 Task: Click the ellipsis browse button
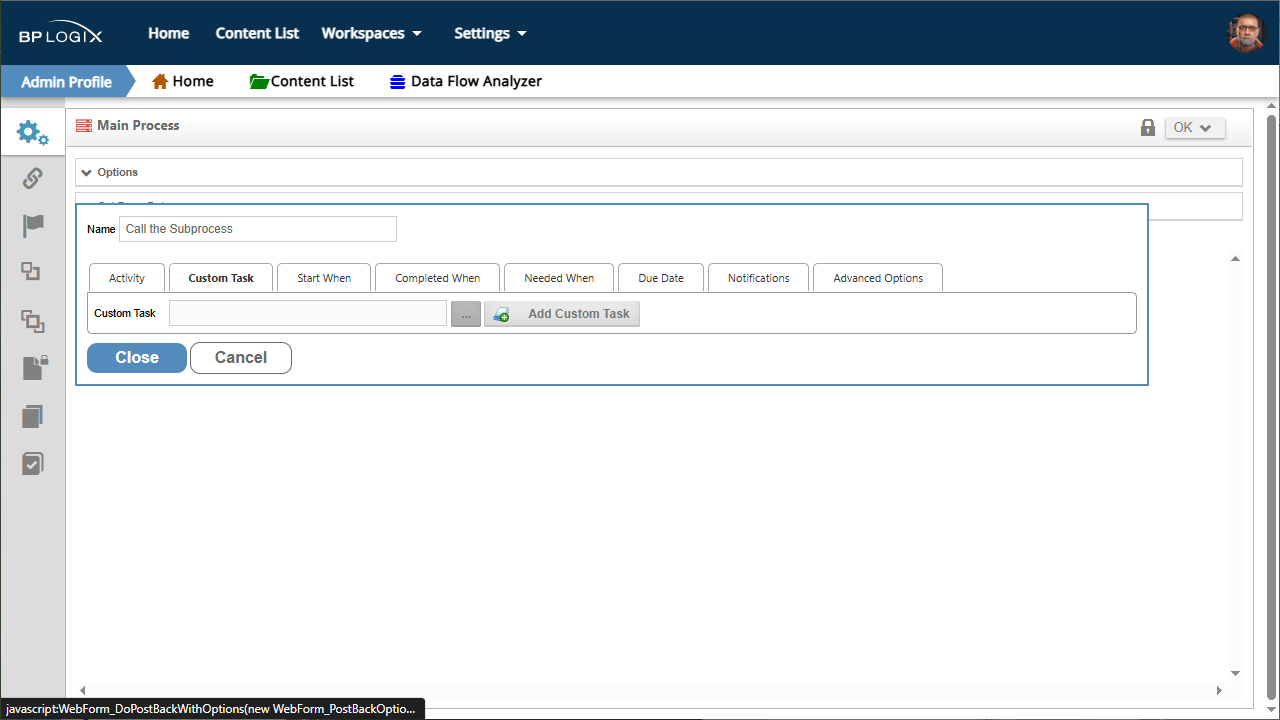(x=466, y=314)
